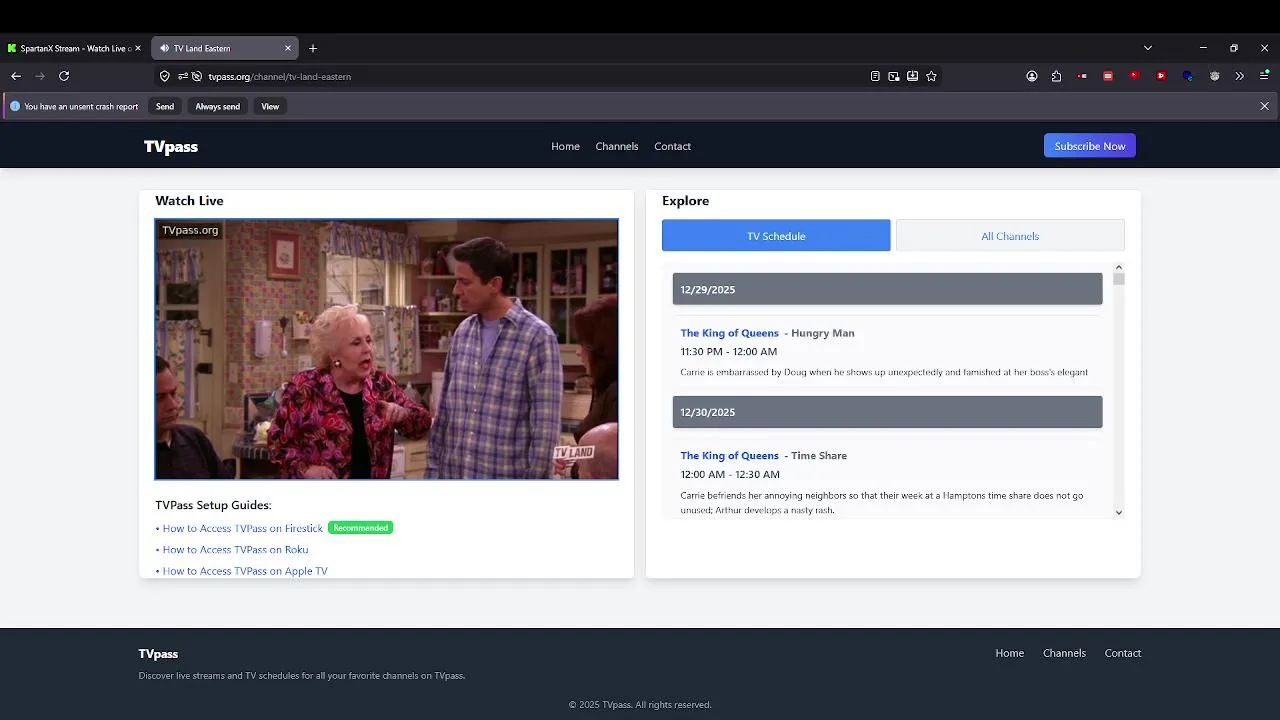Click the red heart-shaped extension icon

point(1134,76)
